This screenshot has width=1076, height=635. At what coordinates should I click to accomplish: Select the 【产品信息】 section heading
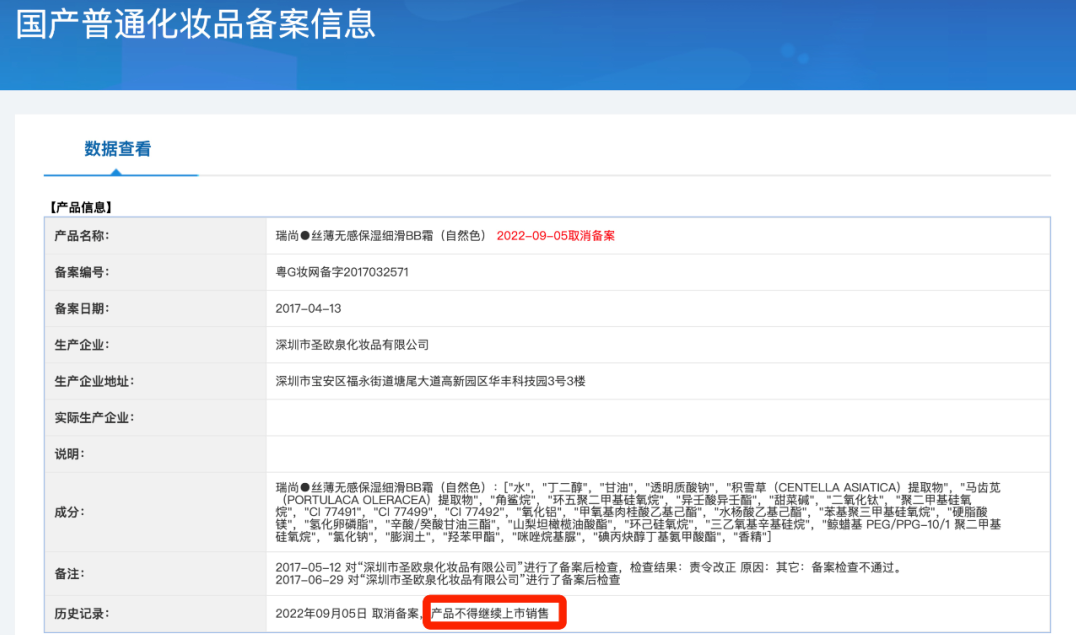point(81,207)
